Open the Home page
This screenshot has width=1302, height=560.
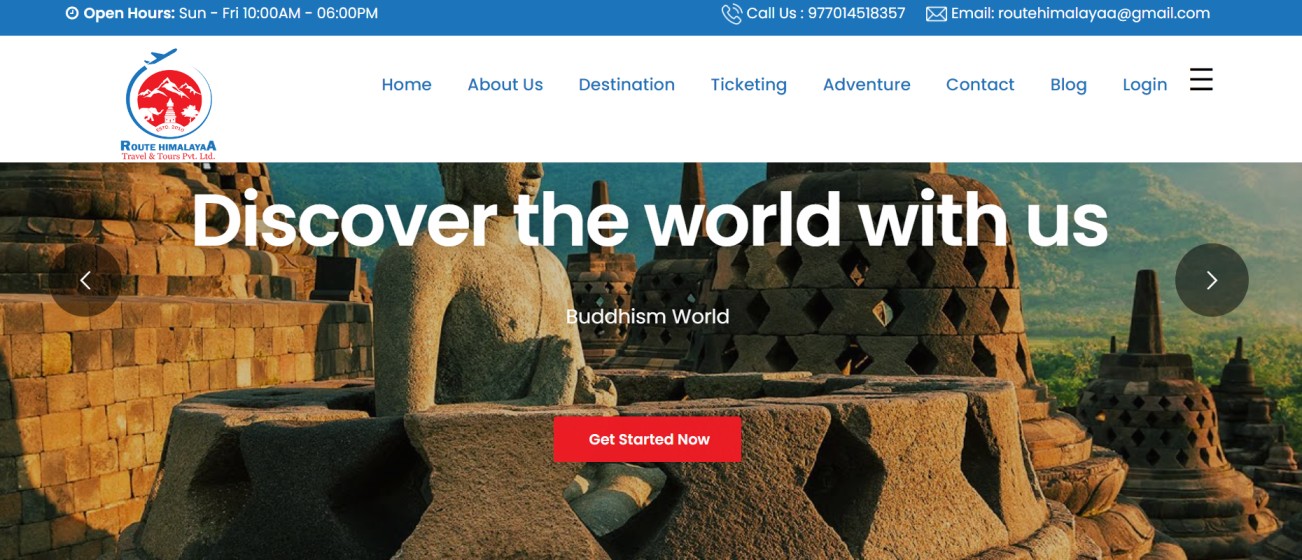[x=406, y=85]
